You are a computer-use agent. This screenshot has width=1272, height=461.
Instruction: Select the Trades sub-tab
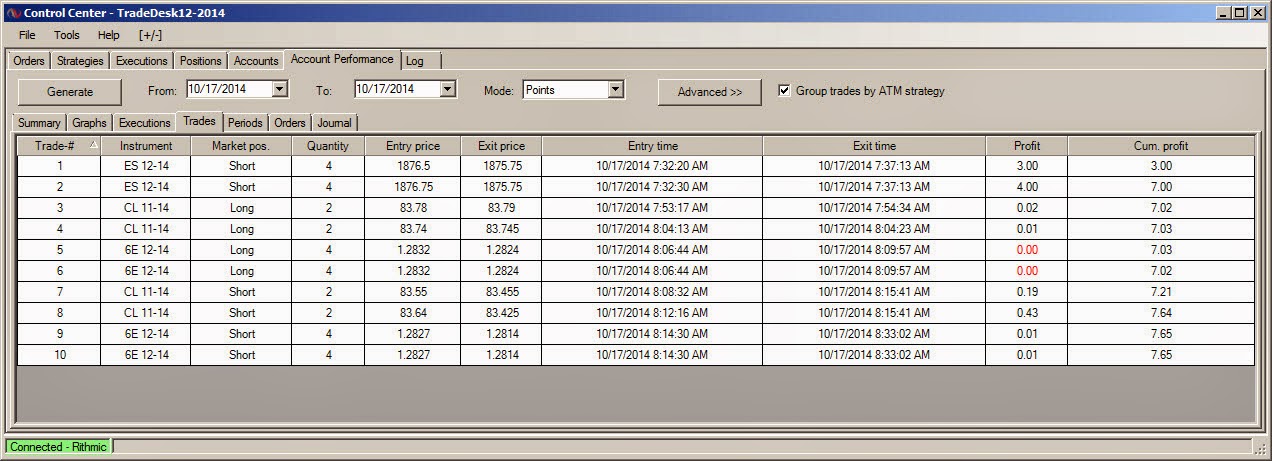pyautogui.click(x=199, y=121)
